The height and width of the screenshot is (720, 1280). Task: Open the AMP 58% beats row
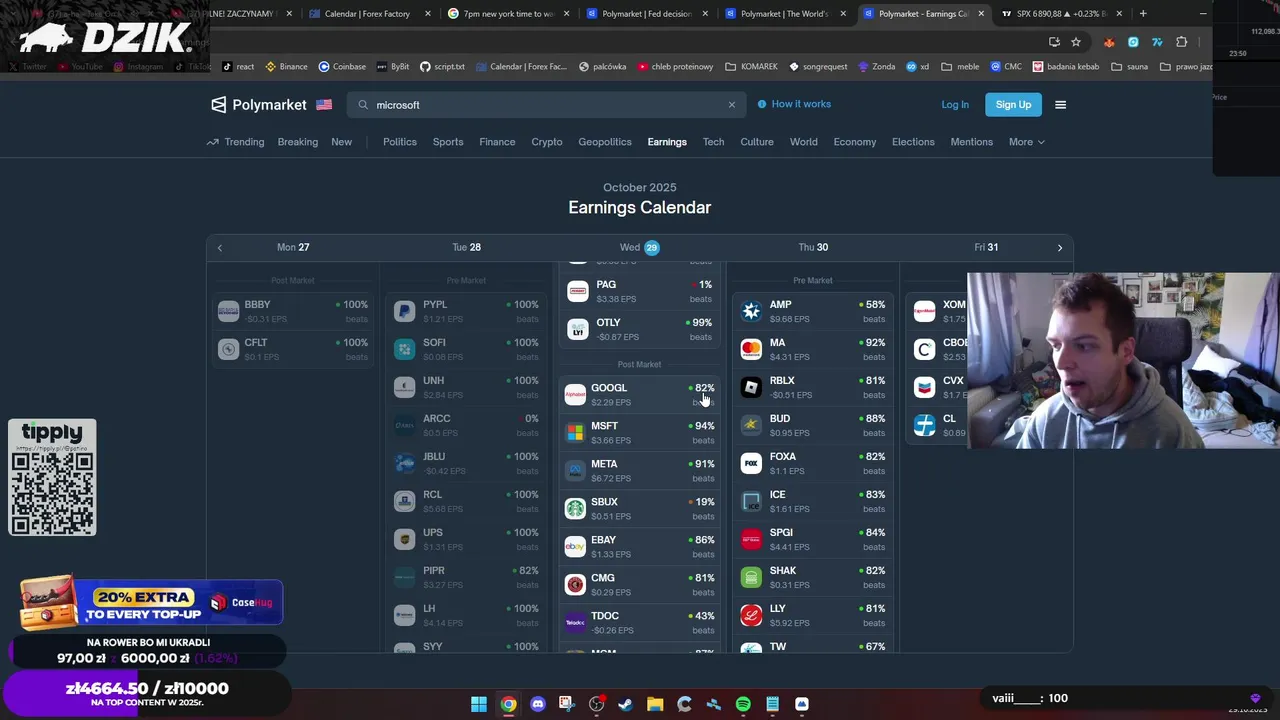click(813, 311)
